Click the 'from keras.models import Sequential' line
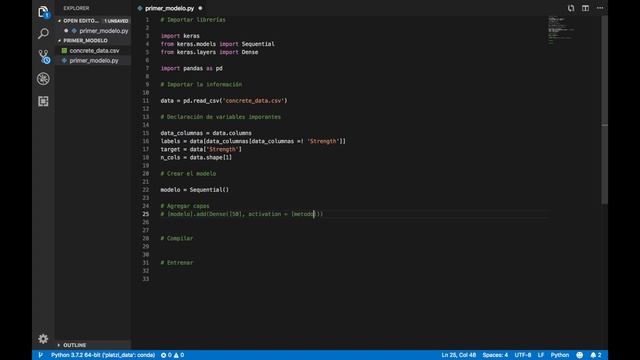The height and width of the screenshot is (360, 640). click(217, 44)
